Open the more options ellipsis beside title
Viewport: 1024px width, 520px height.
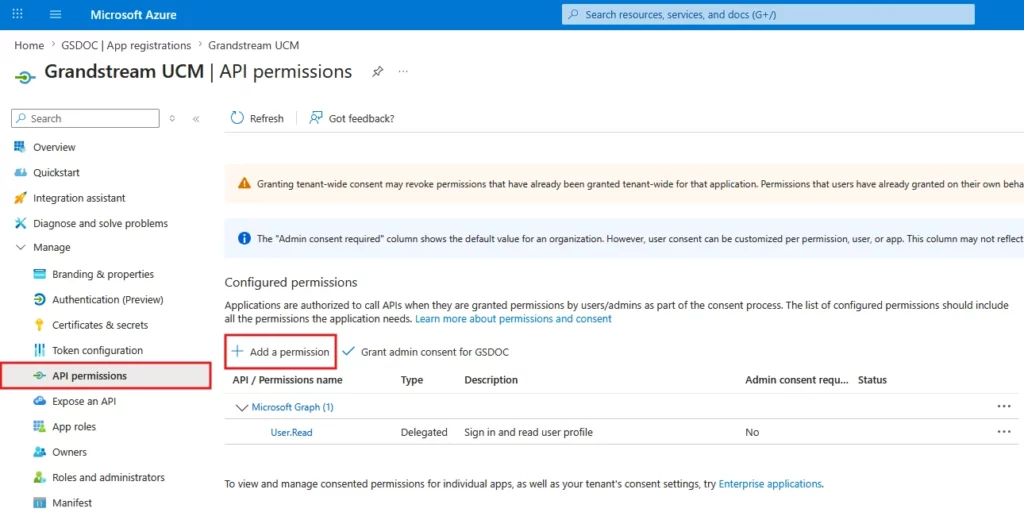pos(403,71)
